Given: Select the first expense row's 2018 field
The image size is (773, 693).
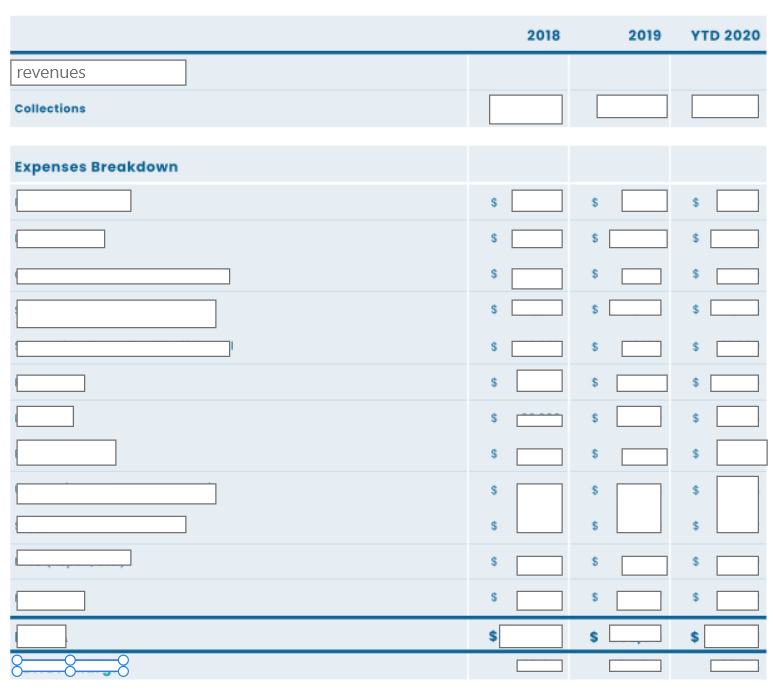Looking at the screenshot, I should coord(537,201).
